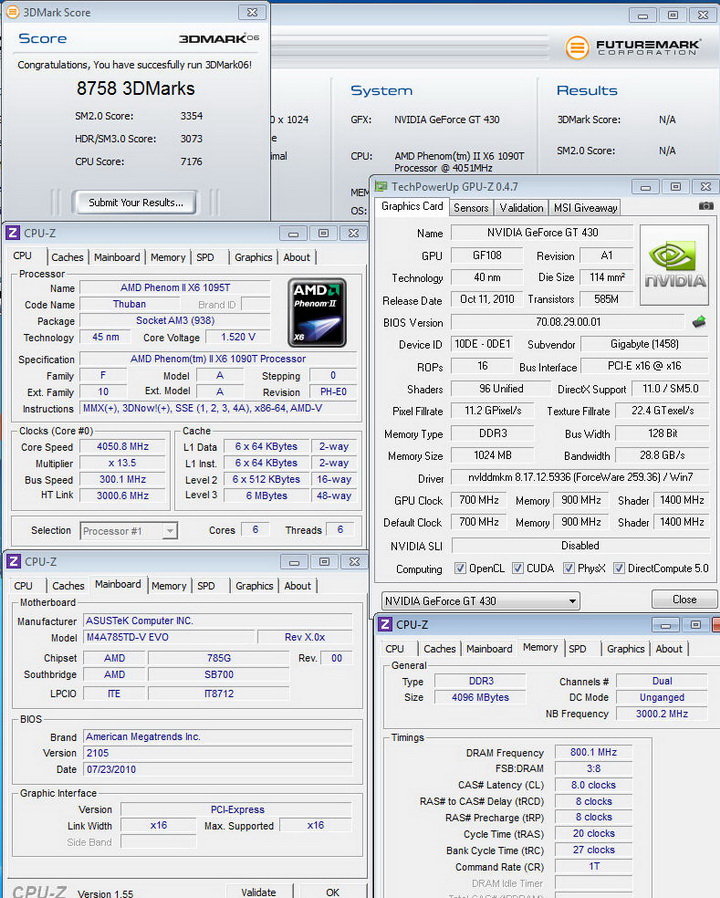Click the top CPU-Z window Z icon

click(x=13, y=233)
